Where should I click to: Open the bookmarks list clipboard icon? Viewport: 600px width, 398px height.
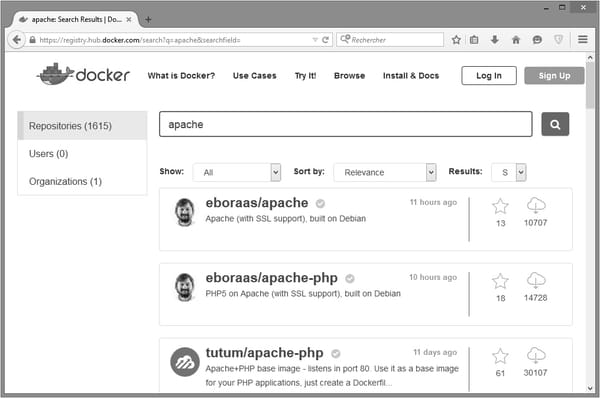(474, 39)
